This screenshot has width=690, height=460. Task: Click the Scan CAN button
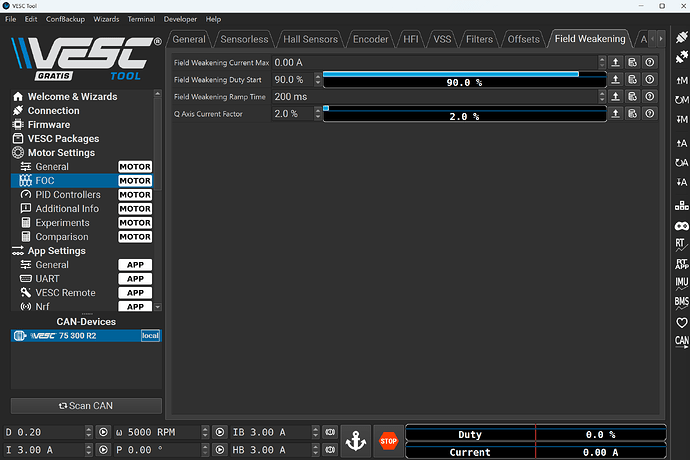tap(86, 405)
